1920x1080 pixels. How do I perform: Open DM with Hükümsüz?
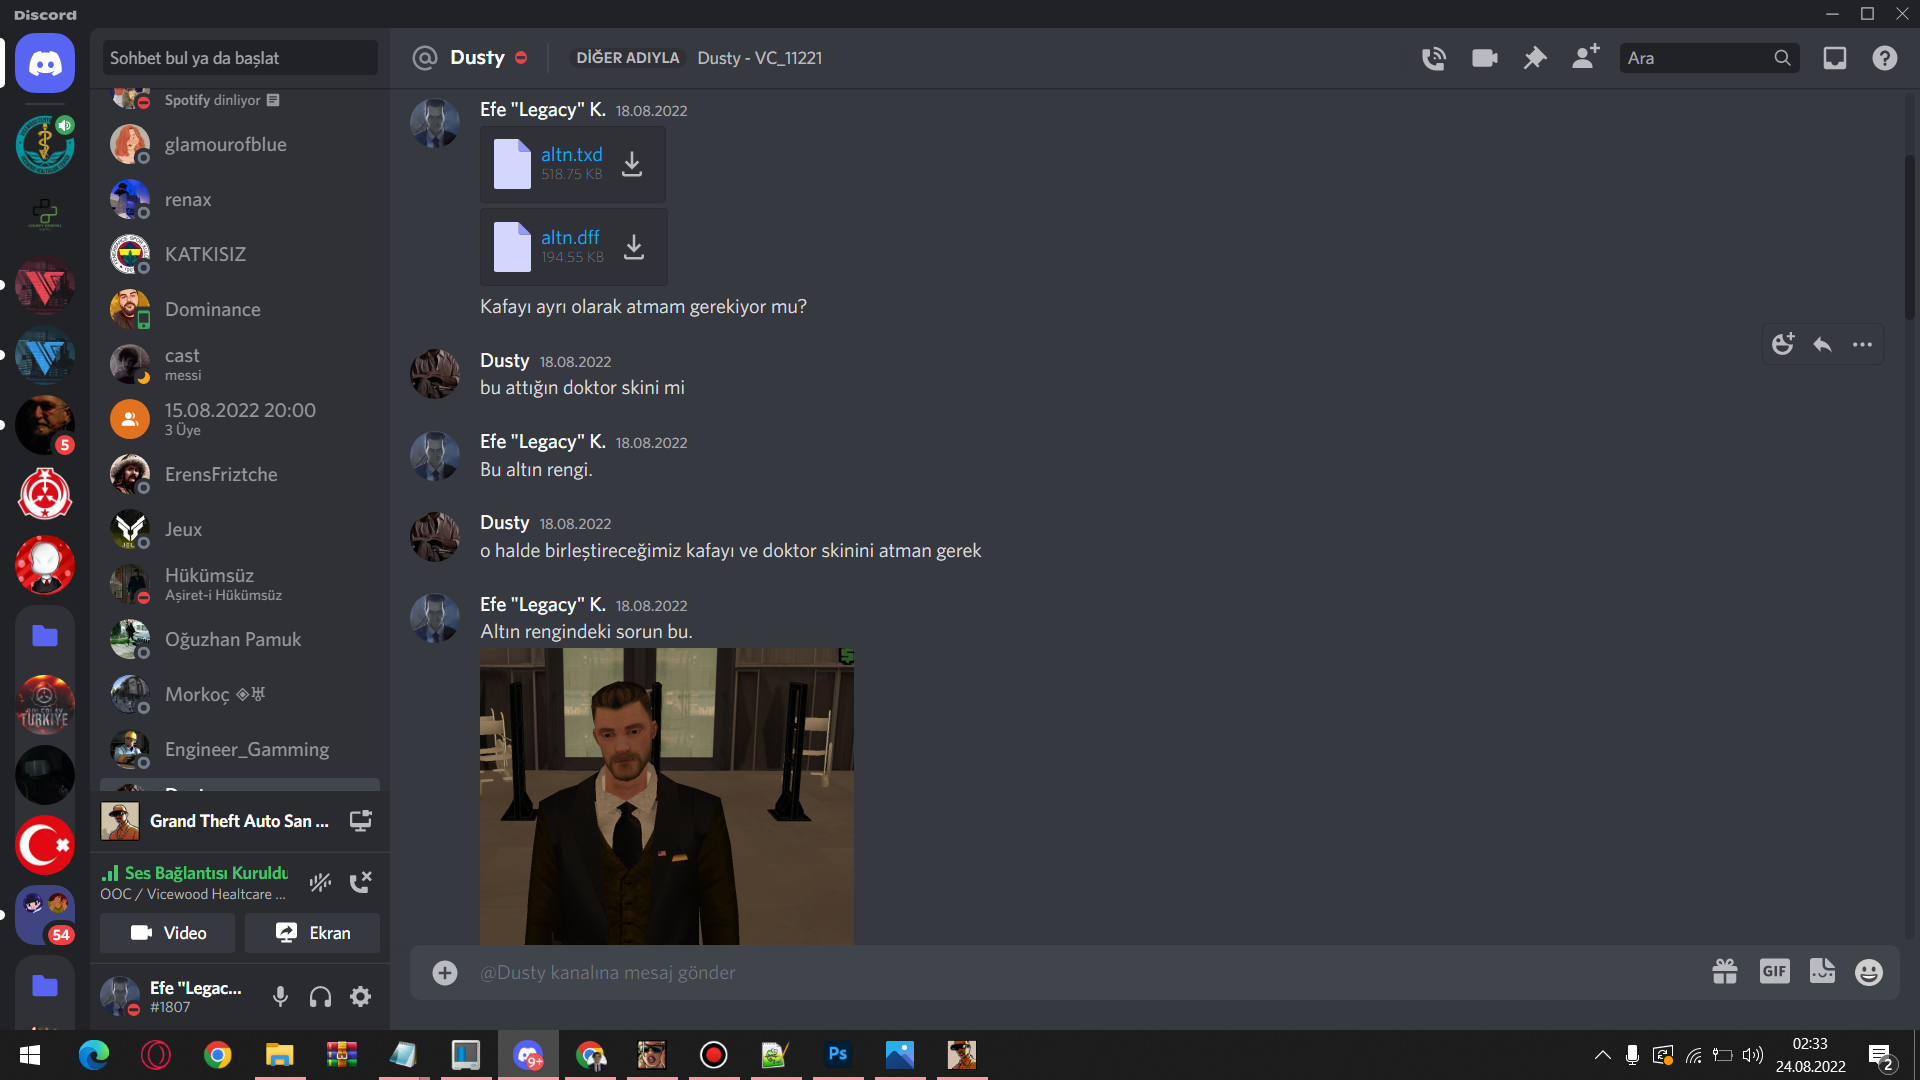(x=240, y=584)
